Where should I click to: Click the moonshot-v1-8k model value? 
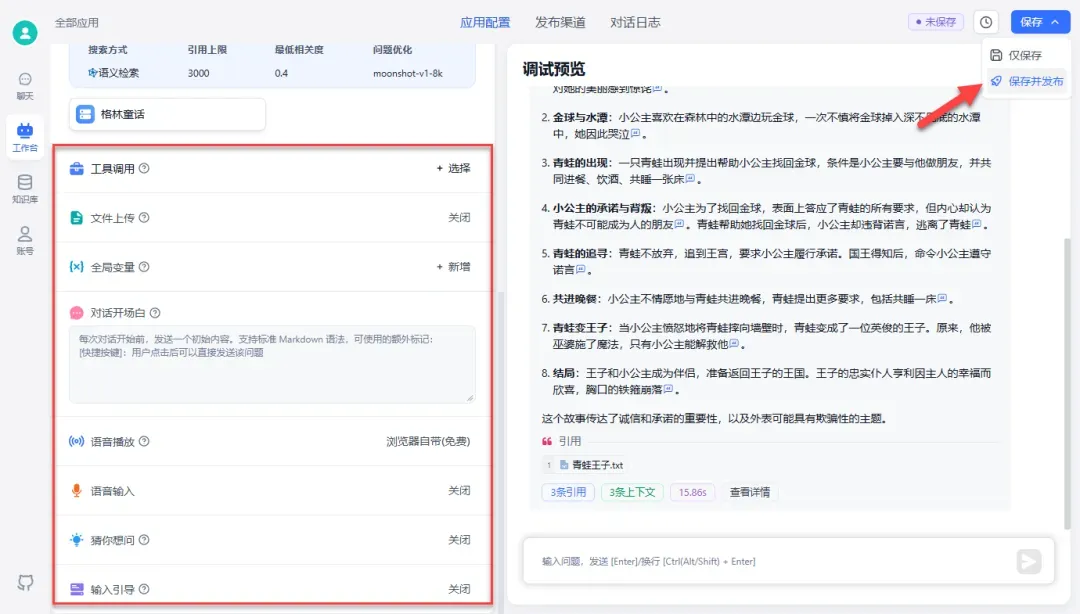(x=408, y=73)
